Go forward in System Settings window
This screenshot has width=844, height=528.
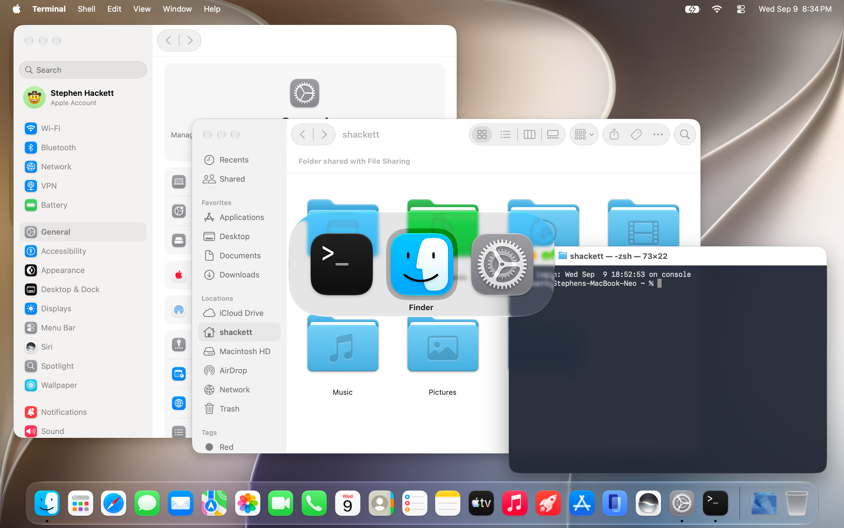(189, 40)
